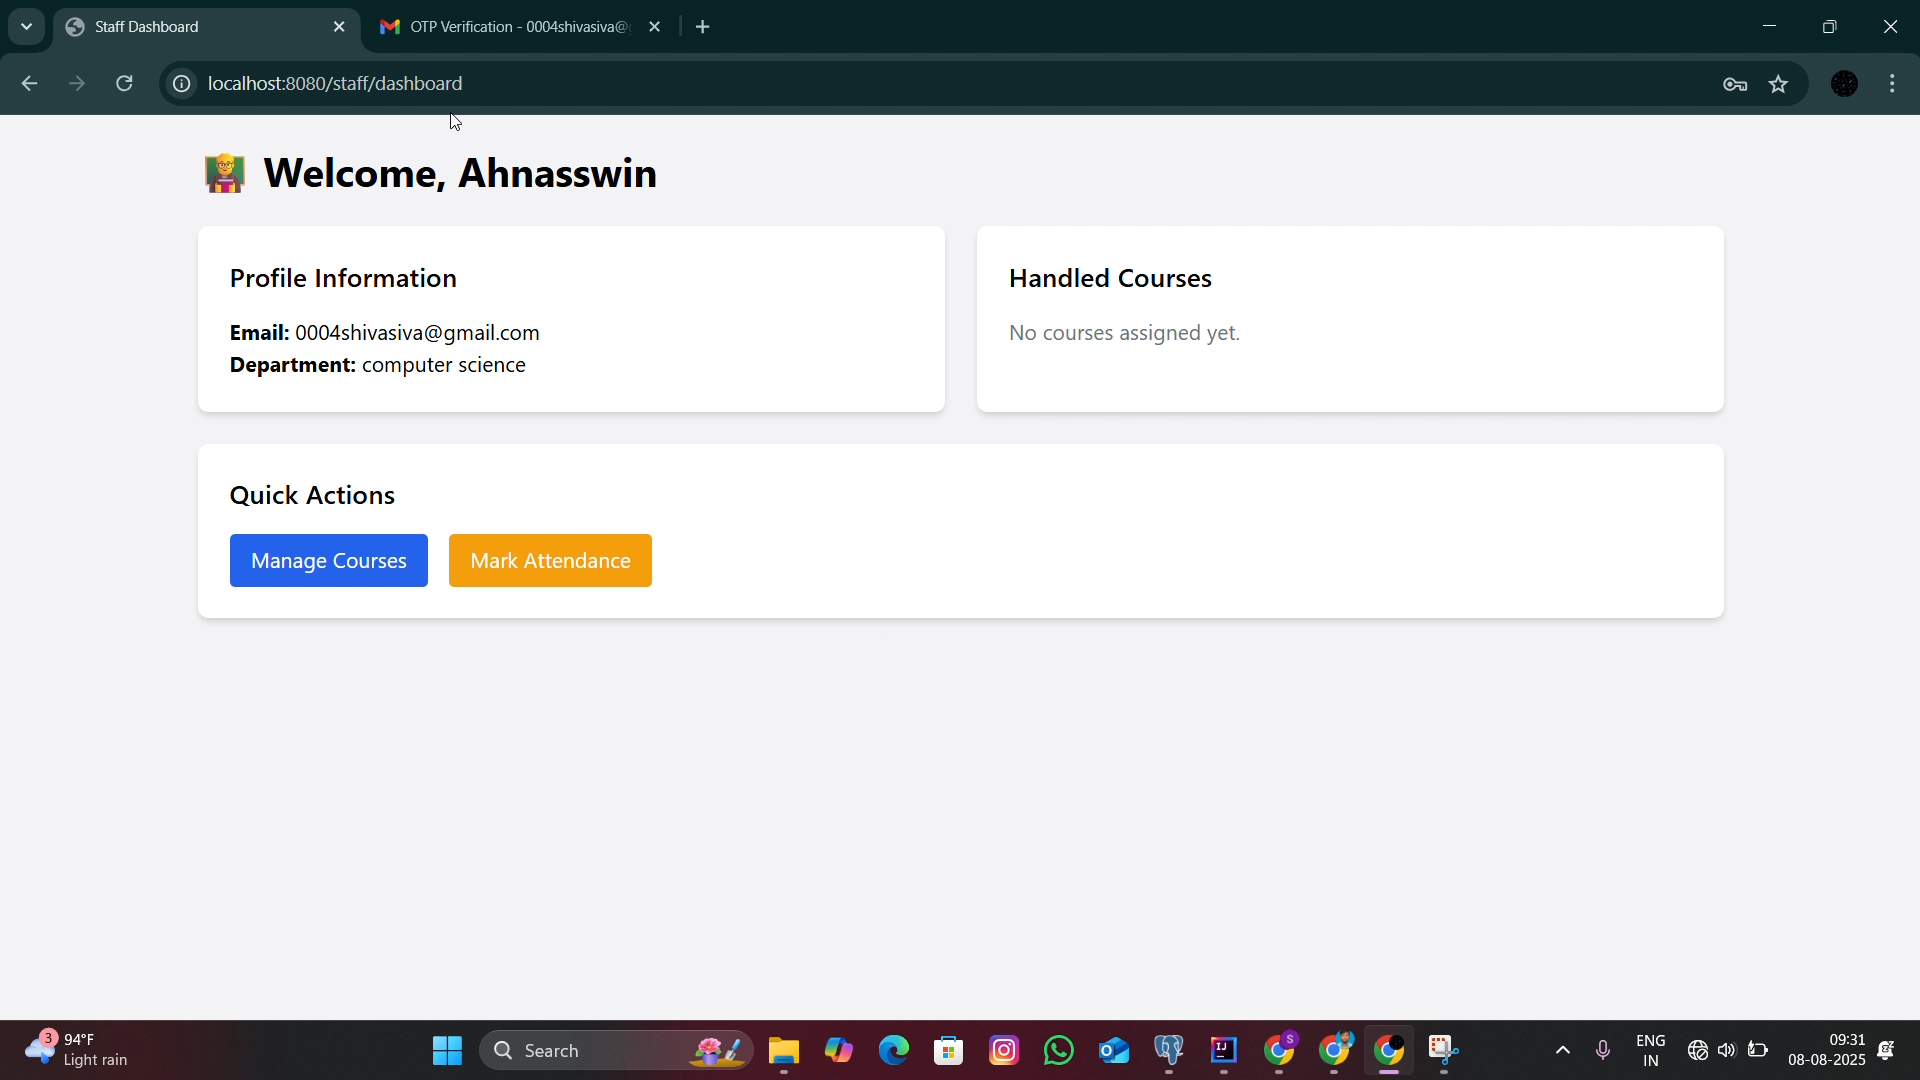Close the OTP Verification tab
Image resolution: width=1920 pixels, height=1080 pixels.
coord(655,27)
